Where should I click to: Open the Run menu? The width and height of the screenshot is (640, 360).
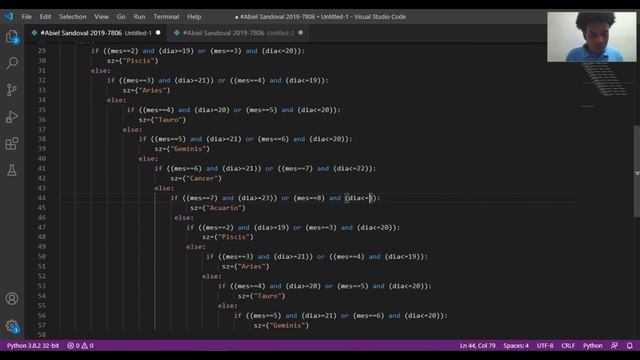(139, 17)
